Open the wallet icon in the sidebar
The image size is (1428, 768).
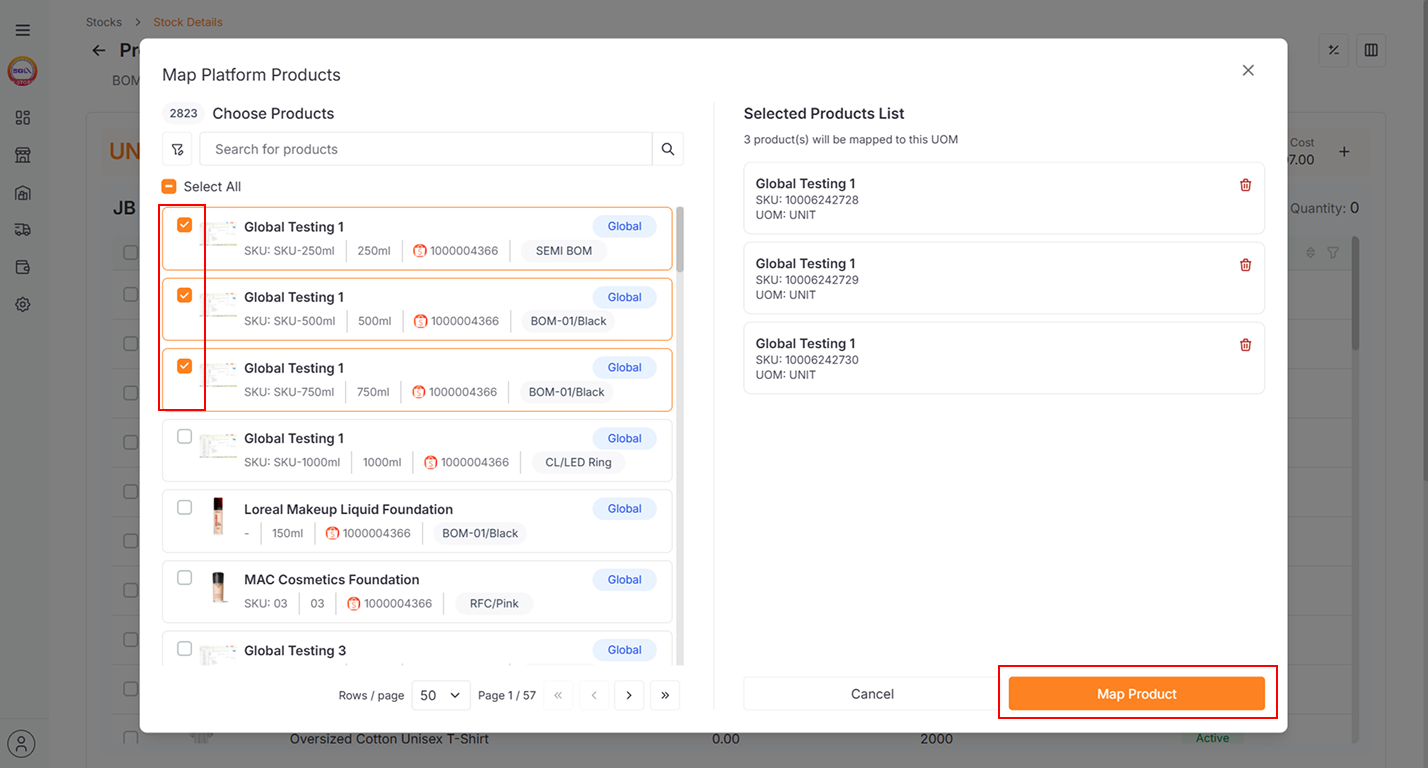(x=22, y=267)
